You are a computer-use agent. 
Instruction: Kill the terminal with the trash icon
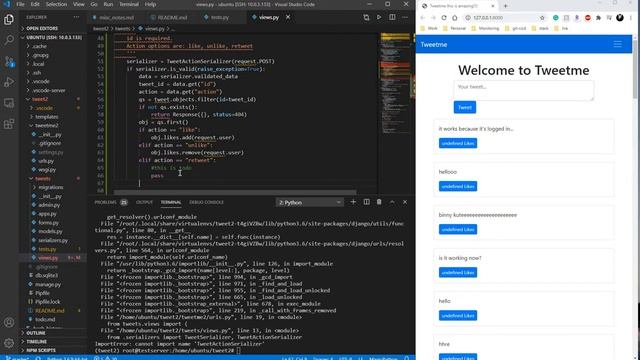point(379,202)
